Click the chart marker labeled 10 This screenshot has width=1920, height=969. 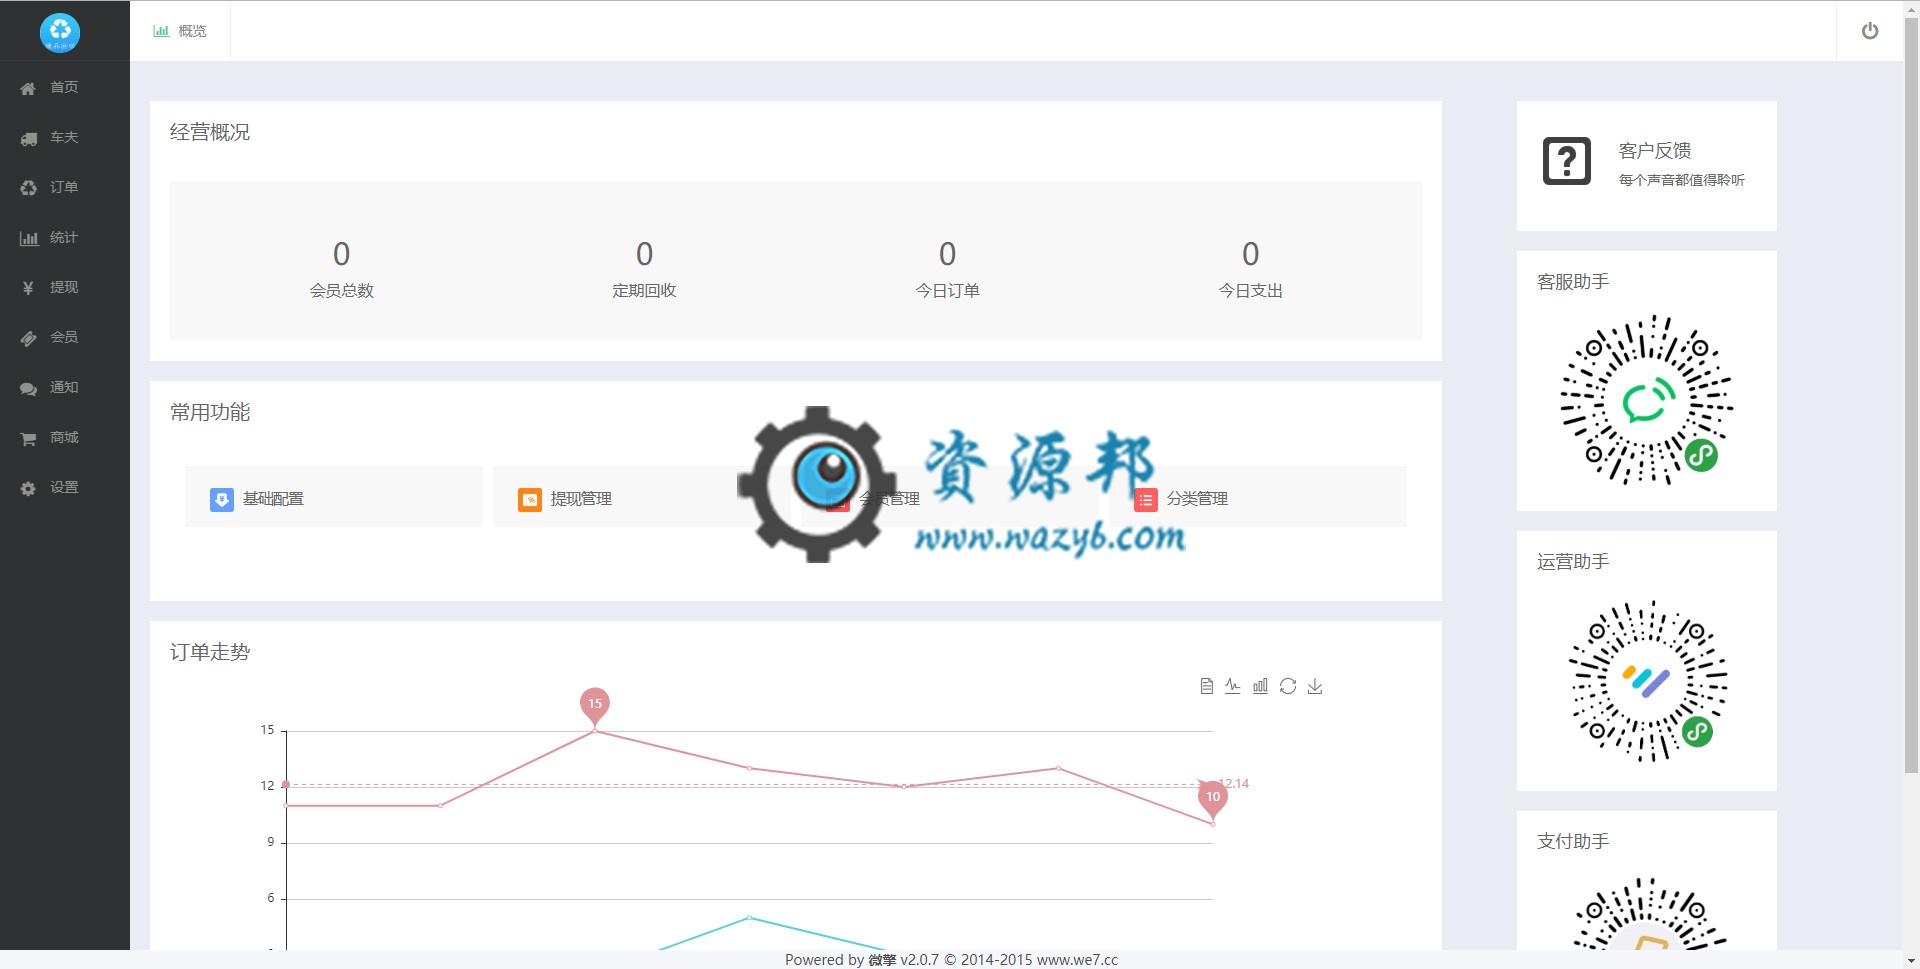pos(1213,798)
